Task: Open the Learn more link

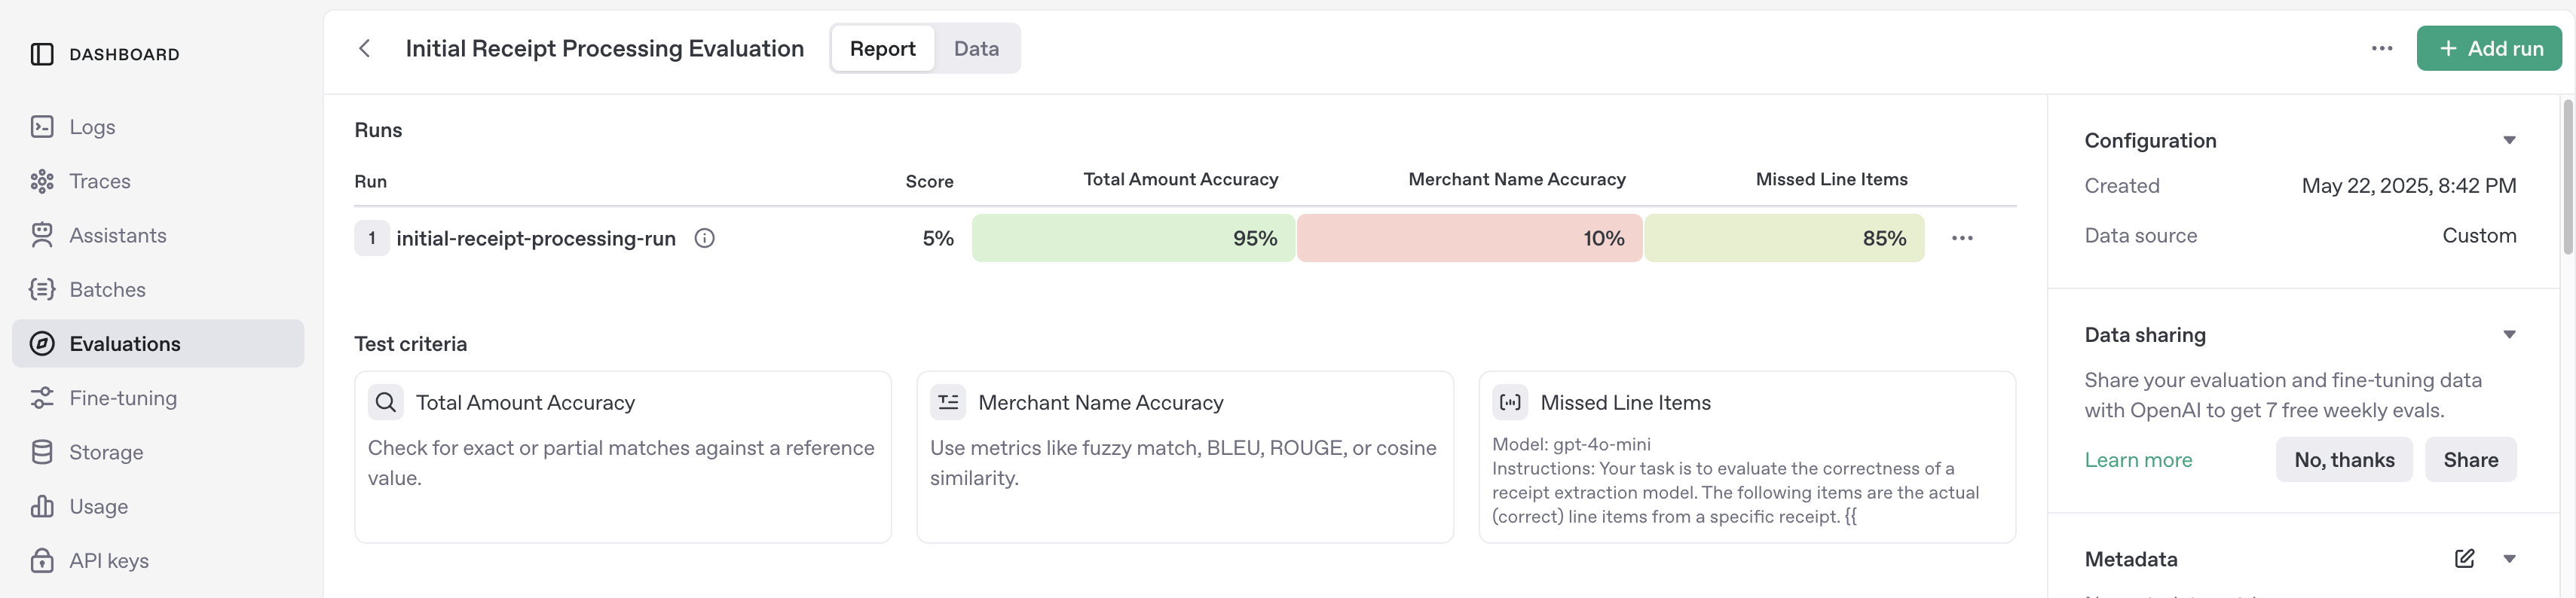Action: coord(2138,459)
